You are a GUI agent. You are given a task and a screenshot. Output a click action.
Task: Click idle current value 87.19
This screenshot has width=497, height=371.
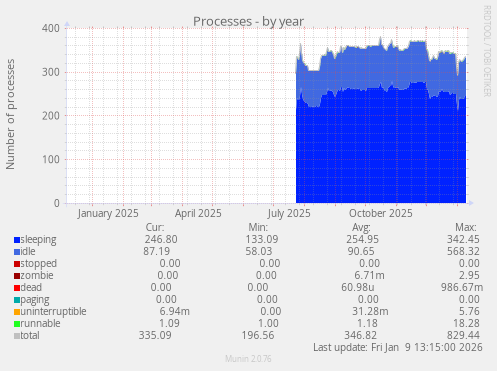[x=157, y=251]
